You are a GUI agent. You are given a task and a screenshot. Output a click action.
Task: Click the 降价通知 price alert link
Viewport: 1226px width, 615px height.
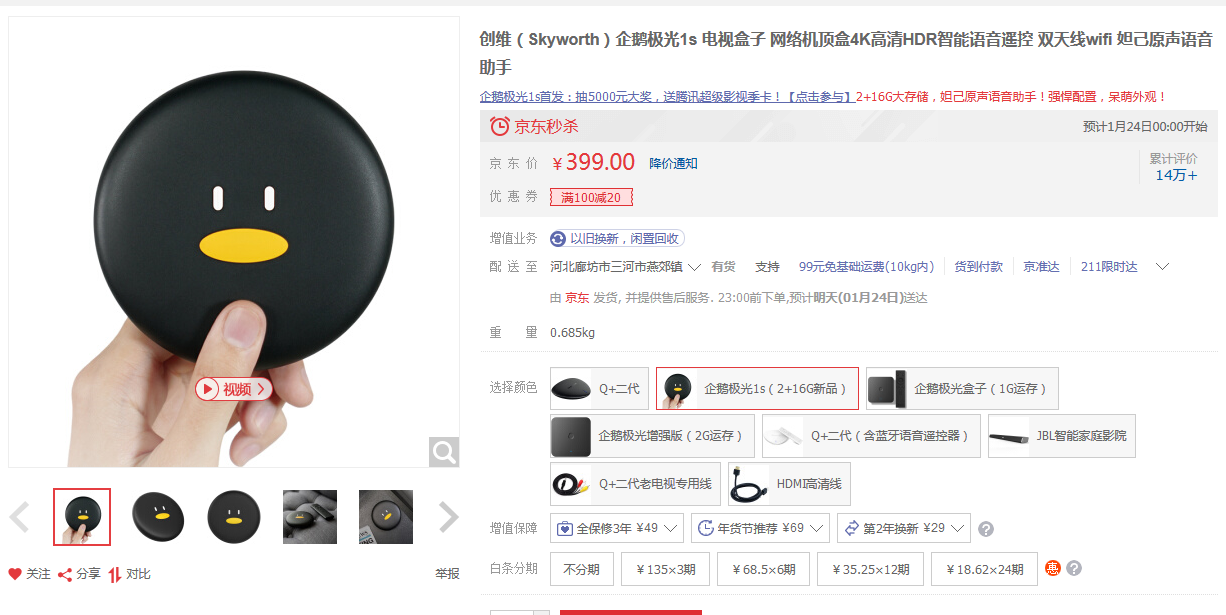coord(673,163)
